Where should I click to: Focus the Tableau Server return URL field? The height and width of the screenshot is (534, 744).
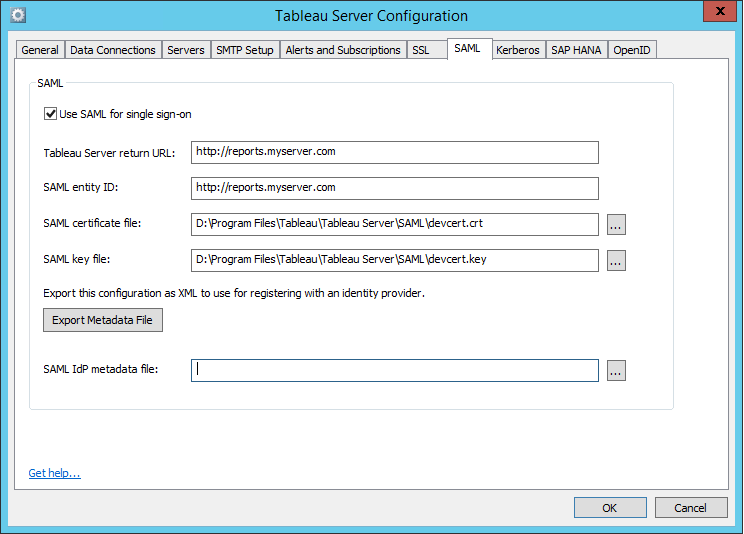point(395,152)
